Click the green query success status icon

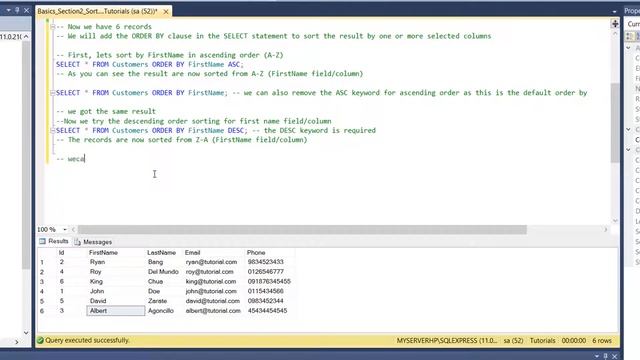pos(40,340)
